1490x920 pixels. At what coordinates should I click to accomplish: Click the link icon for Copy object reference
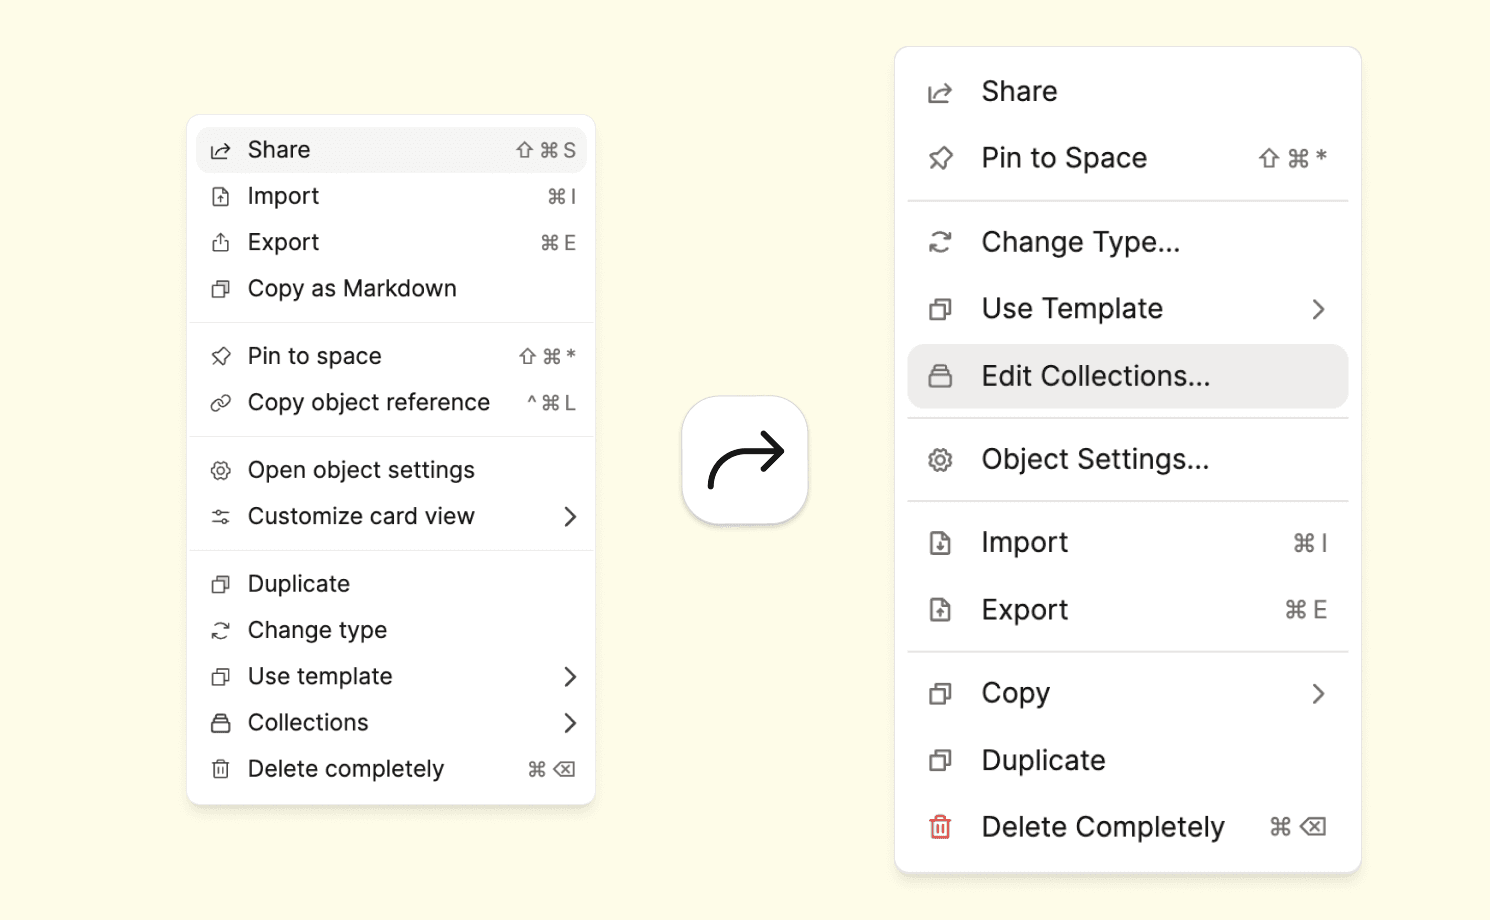coord(221,403)
